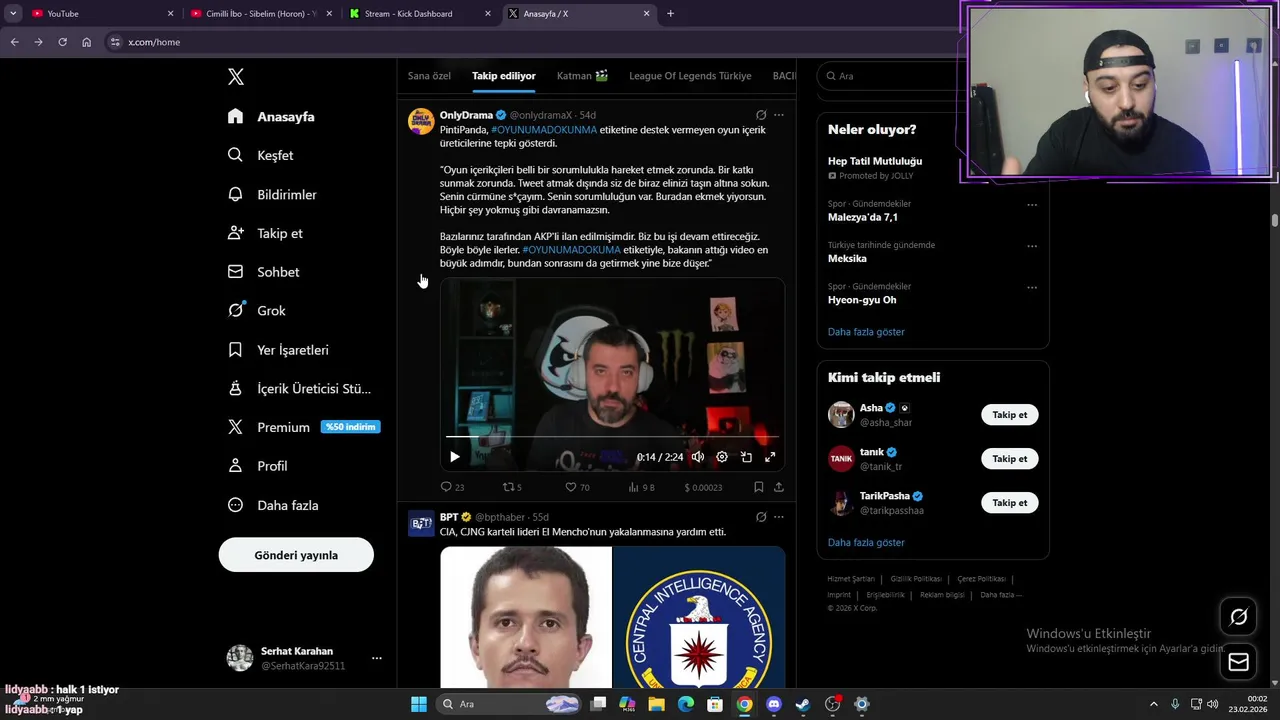Open BPT profile avatar

[421, 523]
